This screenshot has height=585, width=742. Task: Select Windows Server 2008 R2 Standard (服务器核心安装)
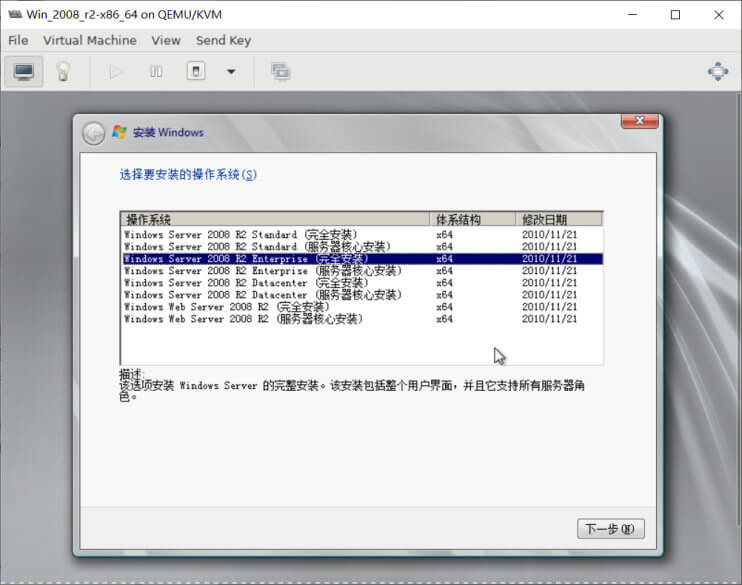pos(362,247)
